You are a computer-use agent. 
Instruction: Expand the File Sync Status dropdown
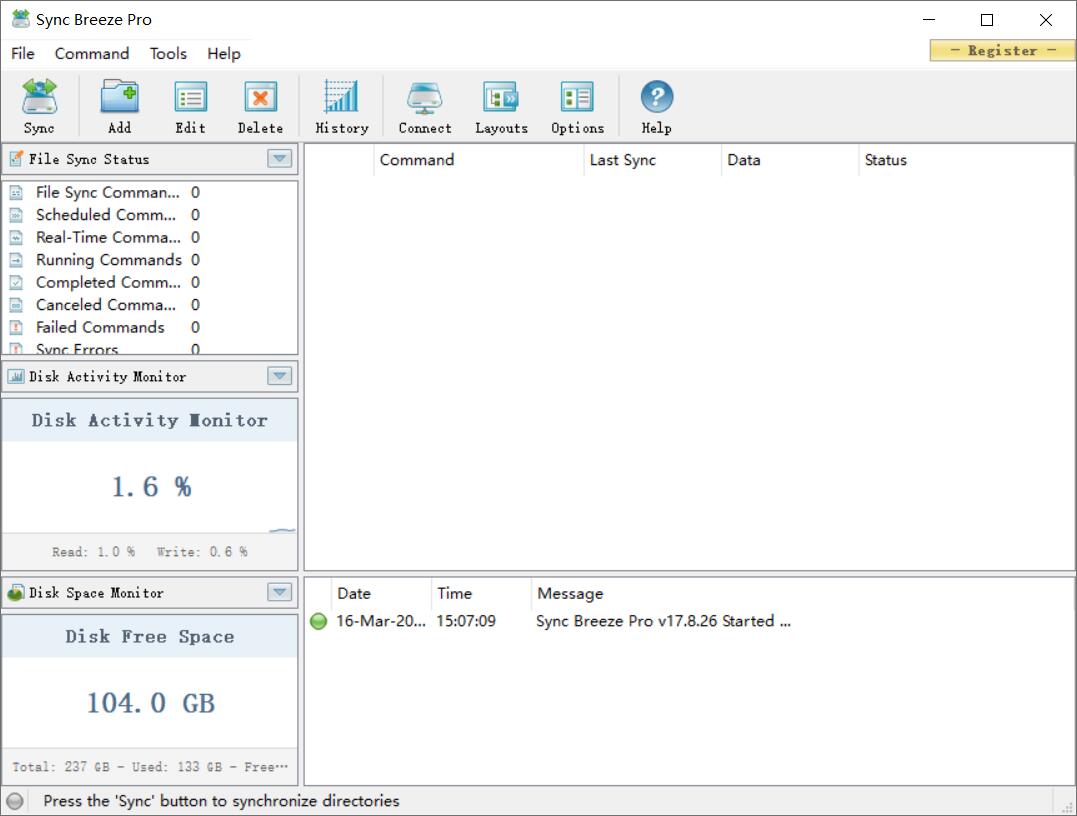tap(280, 159)
